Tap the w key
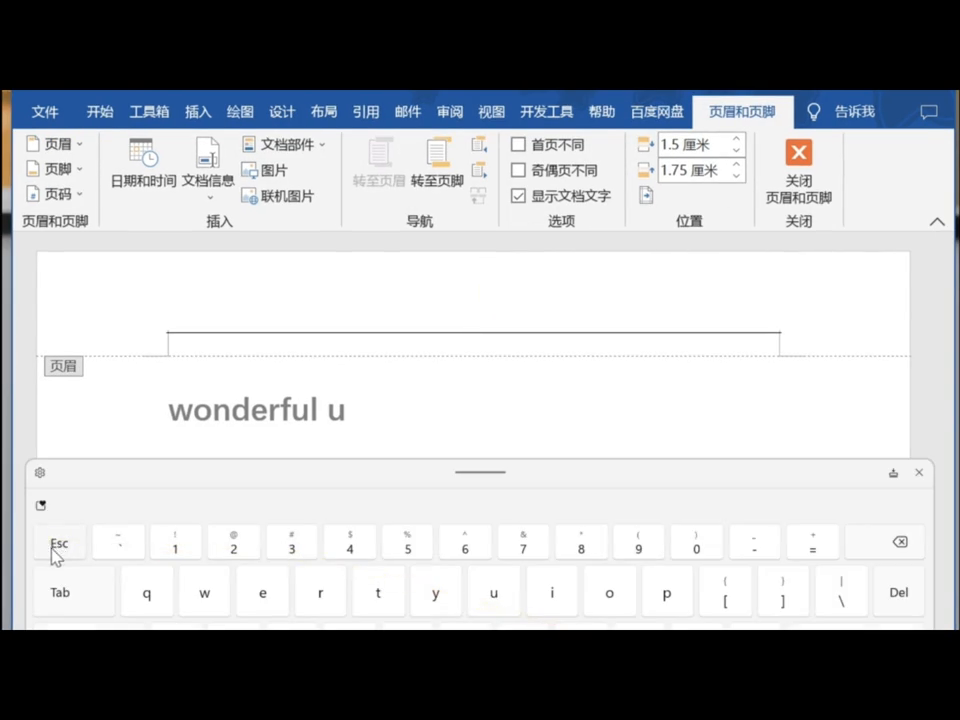The height and width of the screenshot is (720, 960). 204,592
